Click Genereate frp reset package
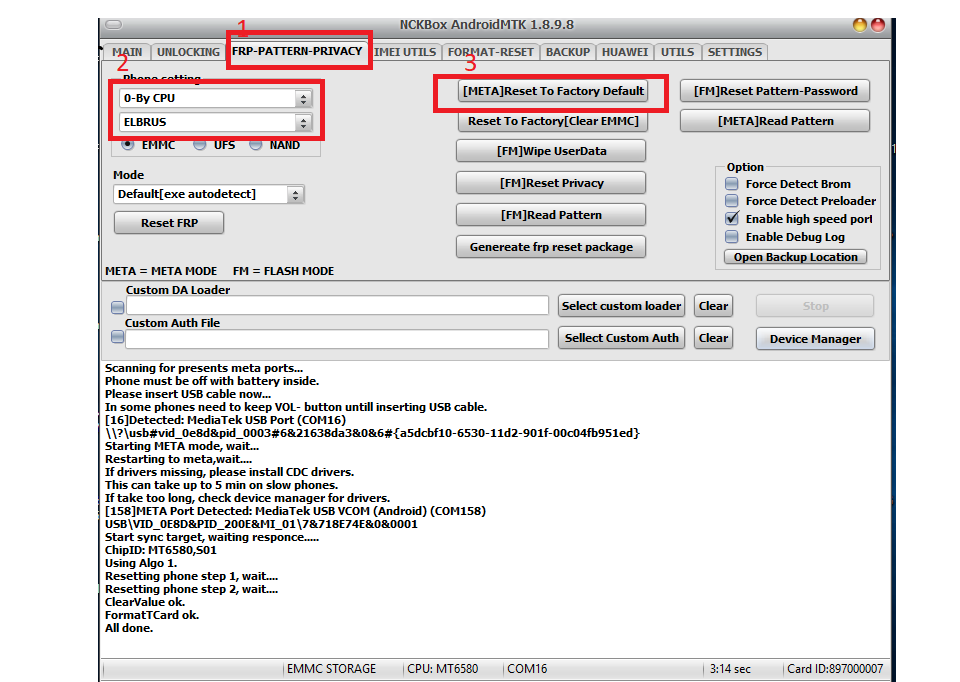Viewport: 960px width, 682px height. click(x=551, y=247)
